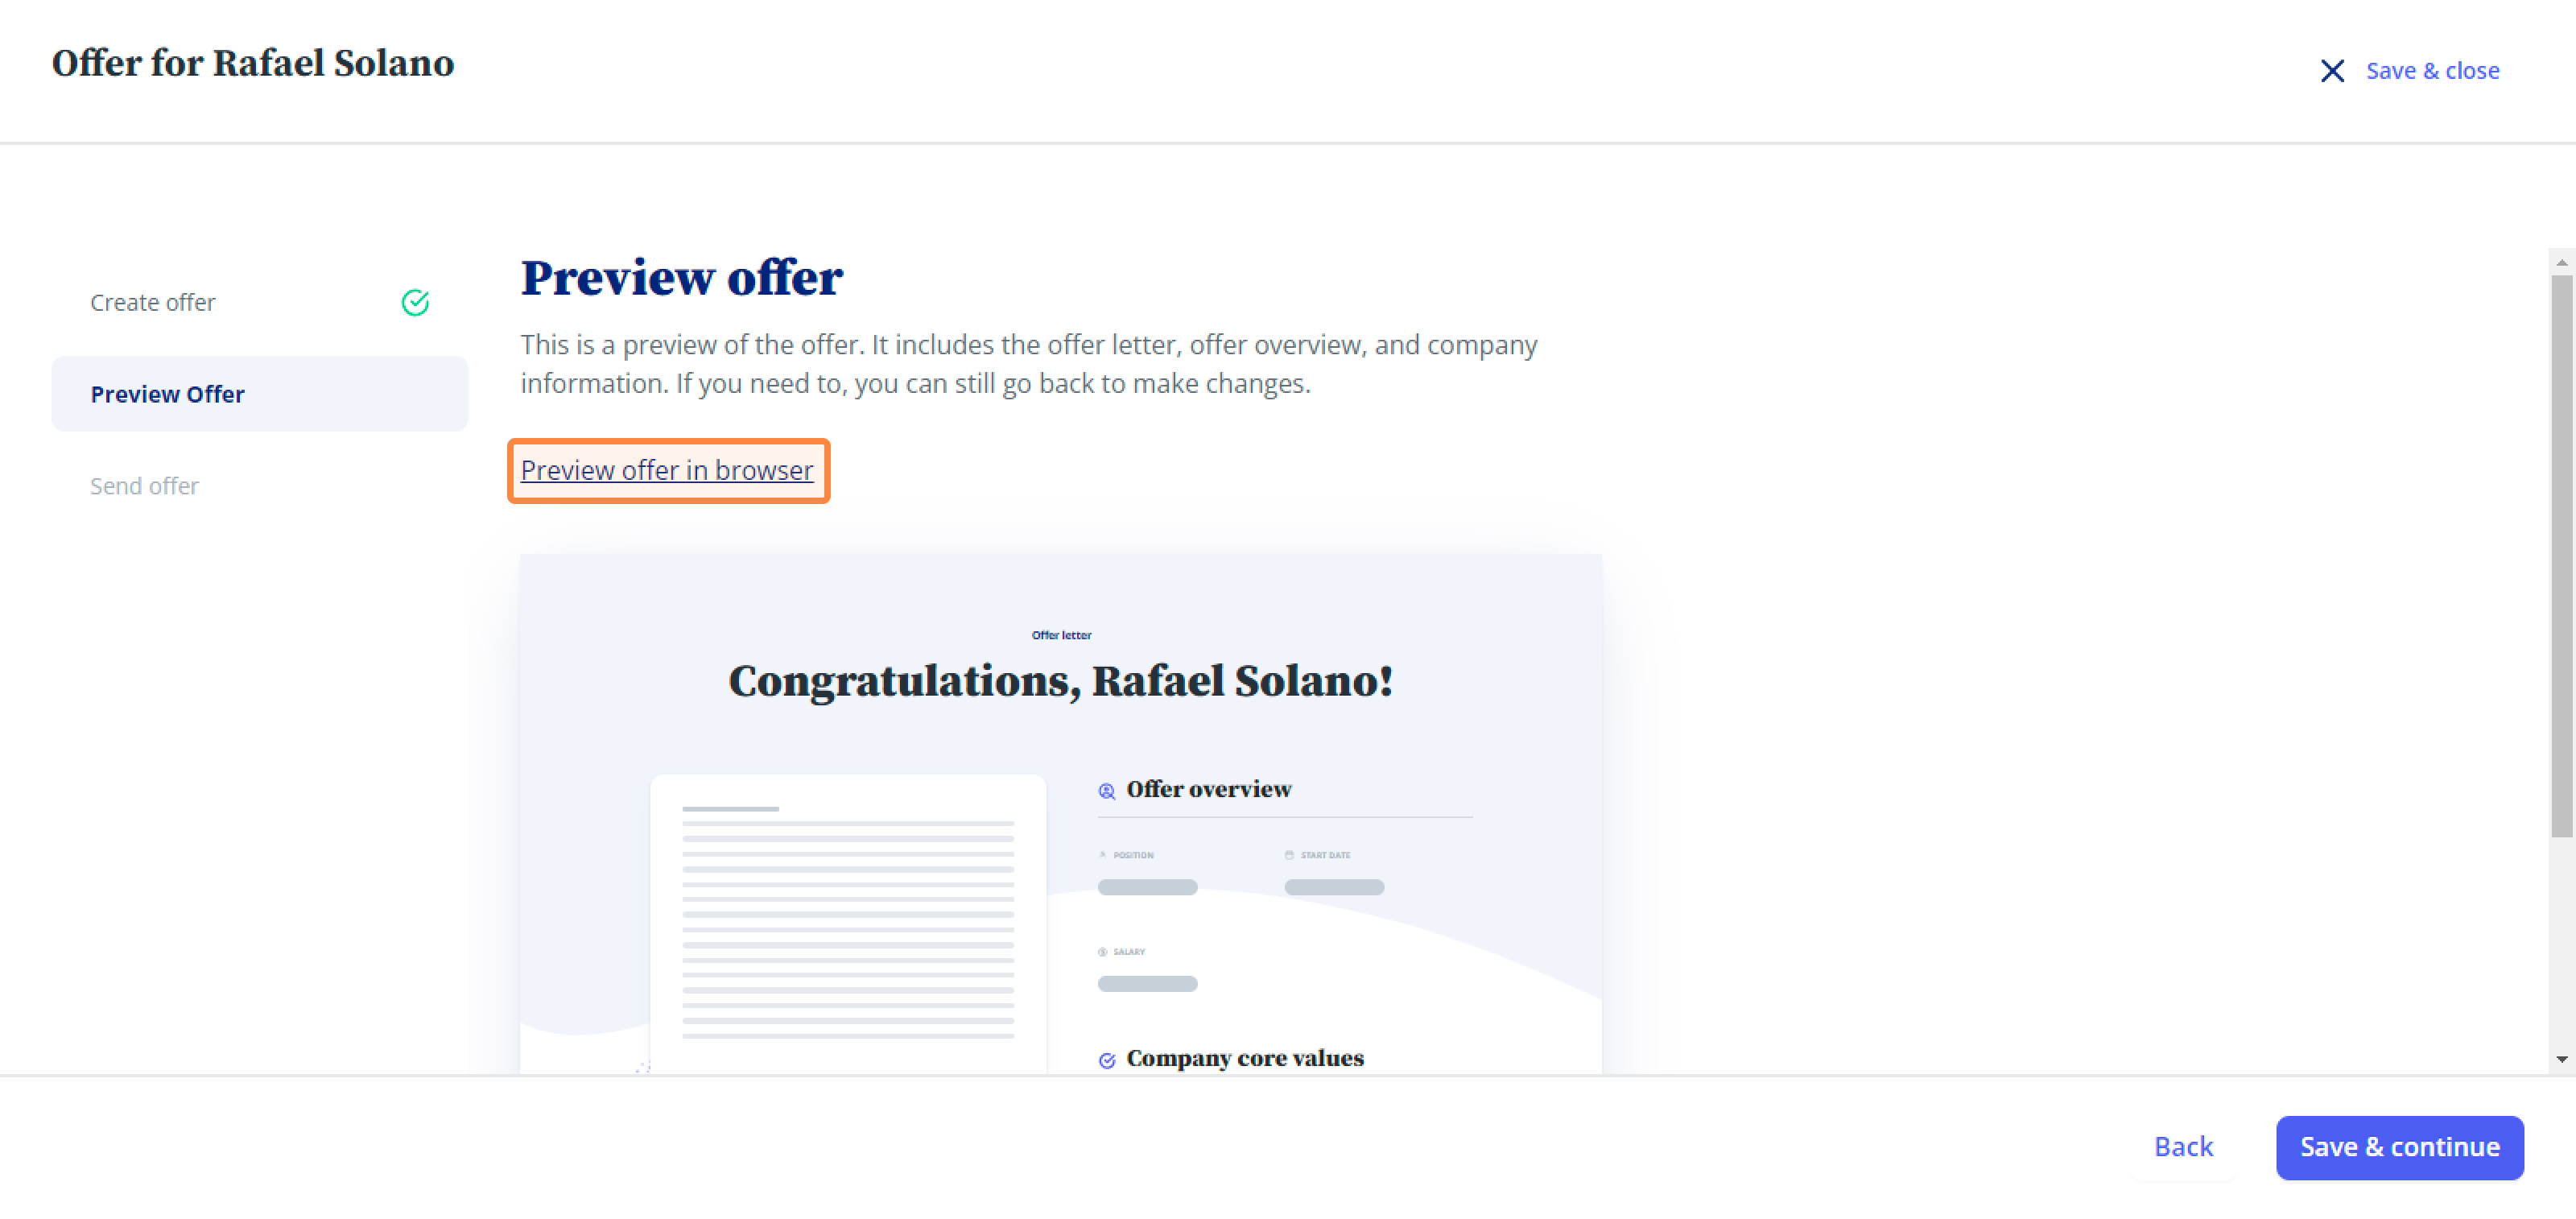Click the Salary coin icon
The height and width of the screenshot is (1219, 2576).
1103,952
